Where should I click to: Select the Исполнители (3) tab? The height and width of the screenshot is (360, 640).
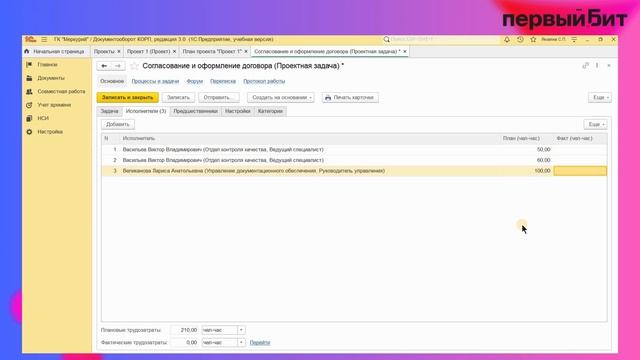pyautogui.click(x=146, y=111)
